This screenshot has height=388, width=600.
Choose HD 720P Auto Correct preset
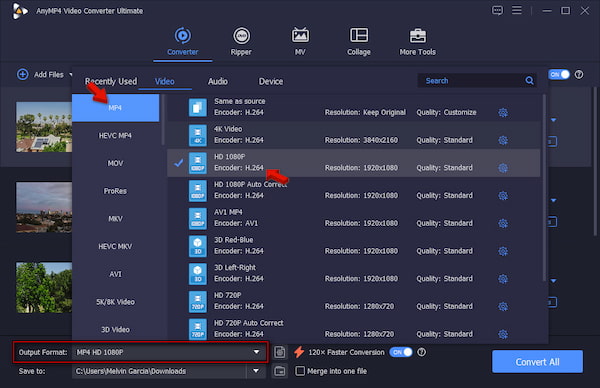(x=354, y=329)
